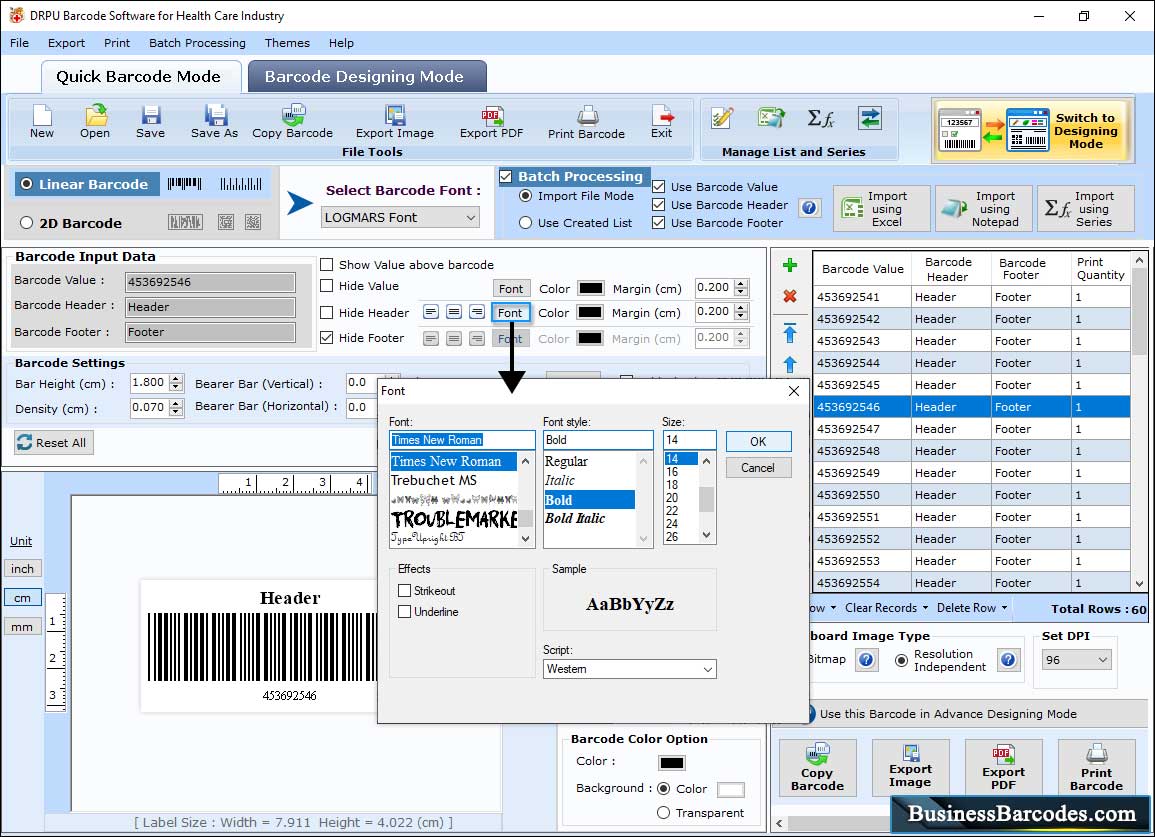The image size is (1155, 837).
Task: Select the cm unit button
Action: 22,598
